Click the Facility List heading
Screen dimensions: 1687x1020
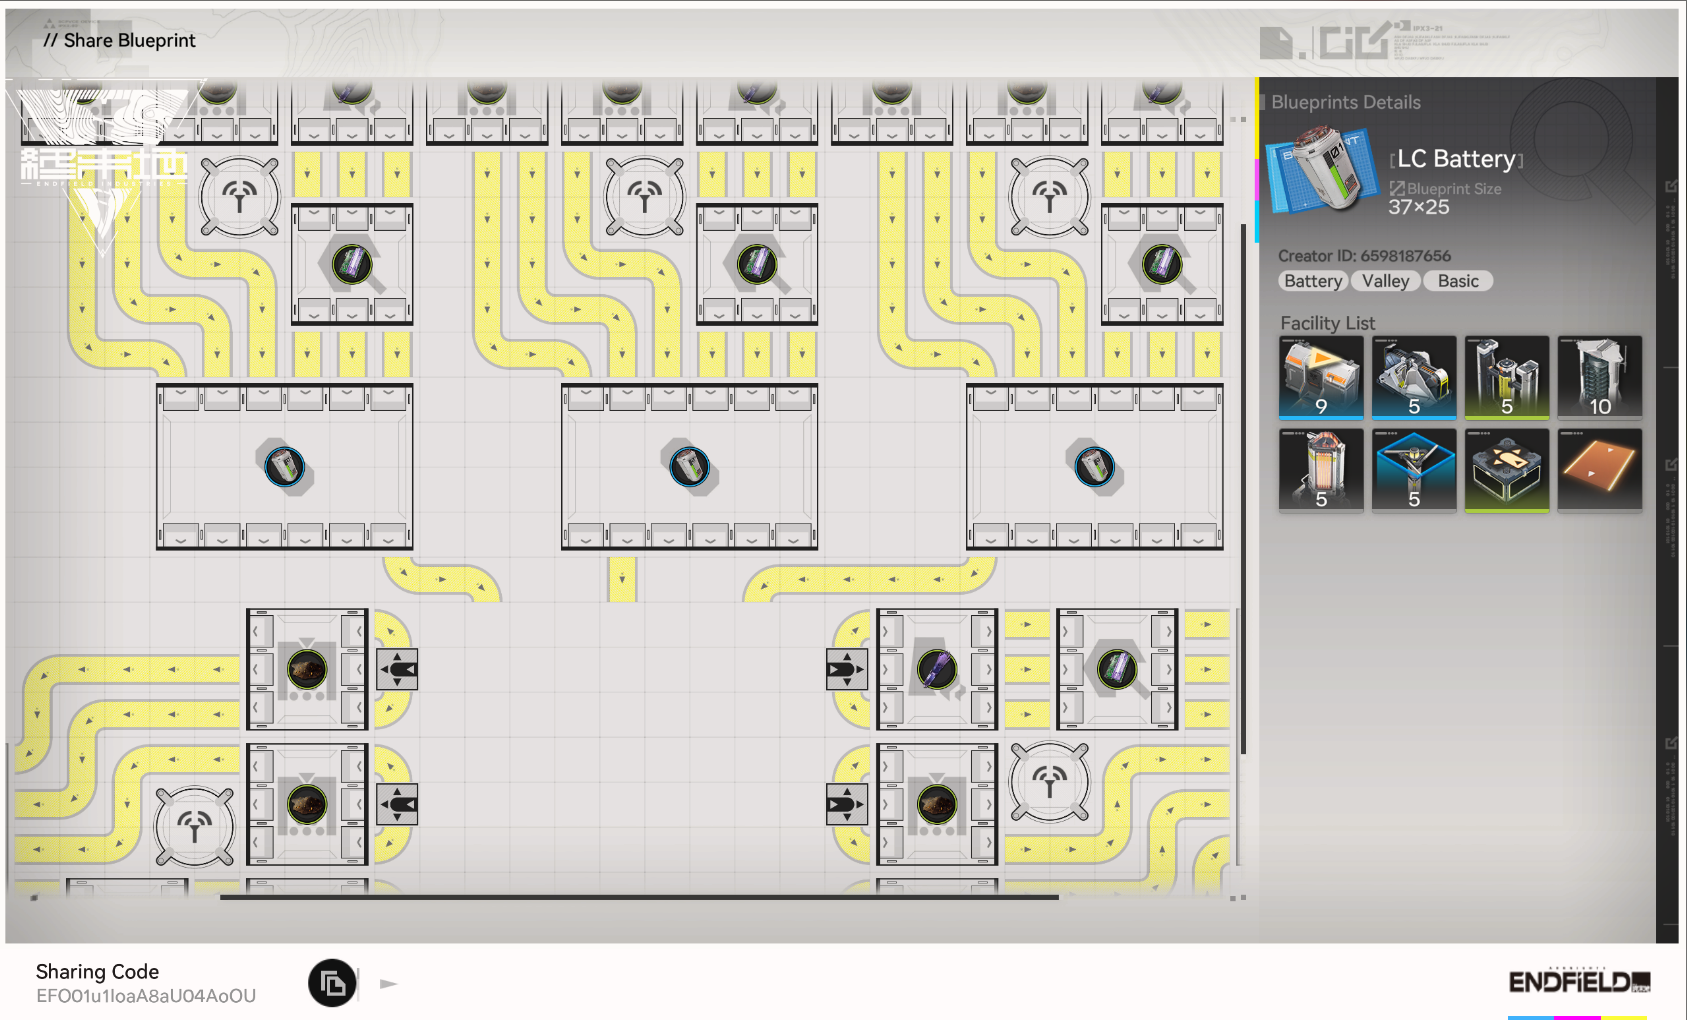(1327, 323)
